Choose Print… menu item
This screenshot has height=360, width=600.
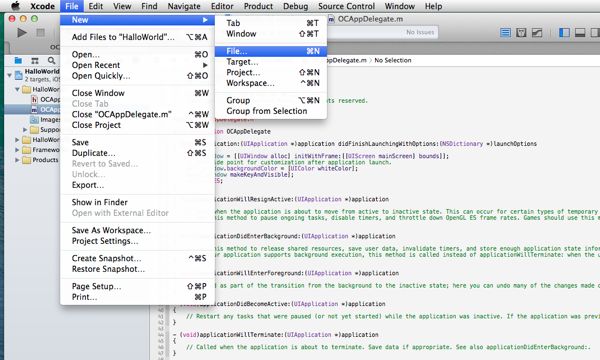coord(137,297)
